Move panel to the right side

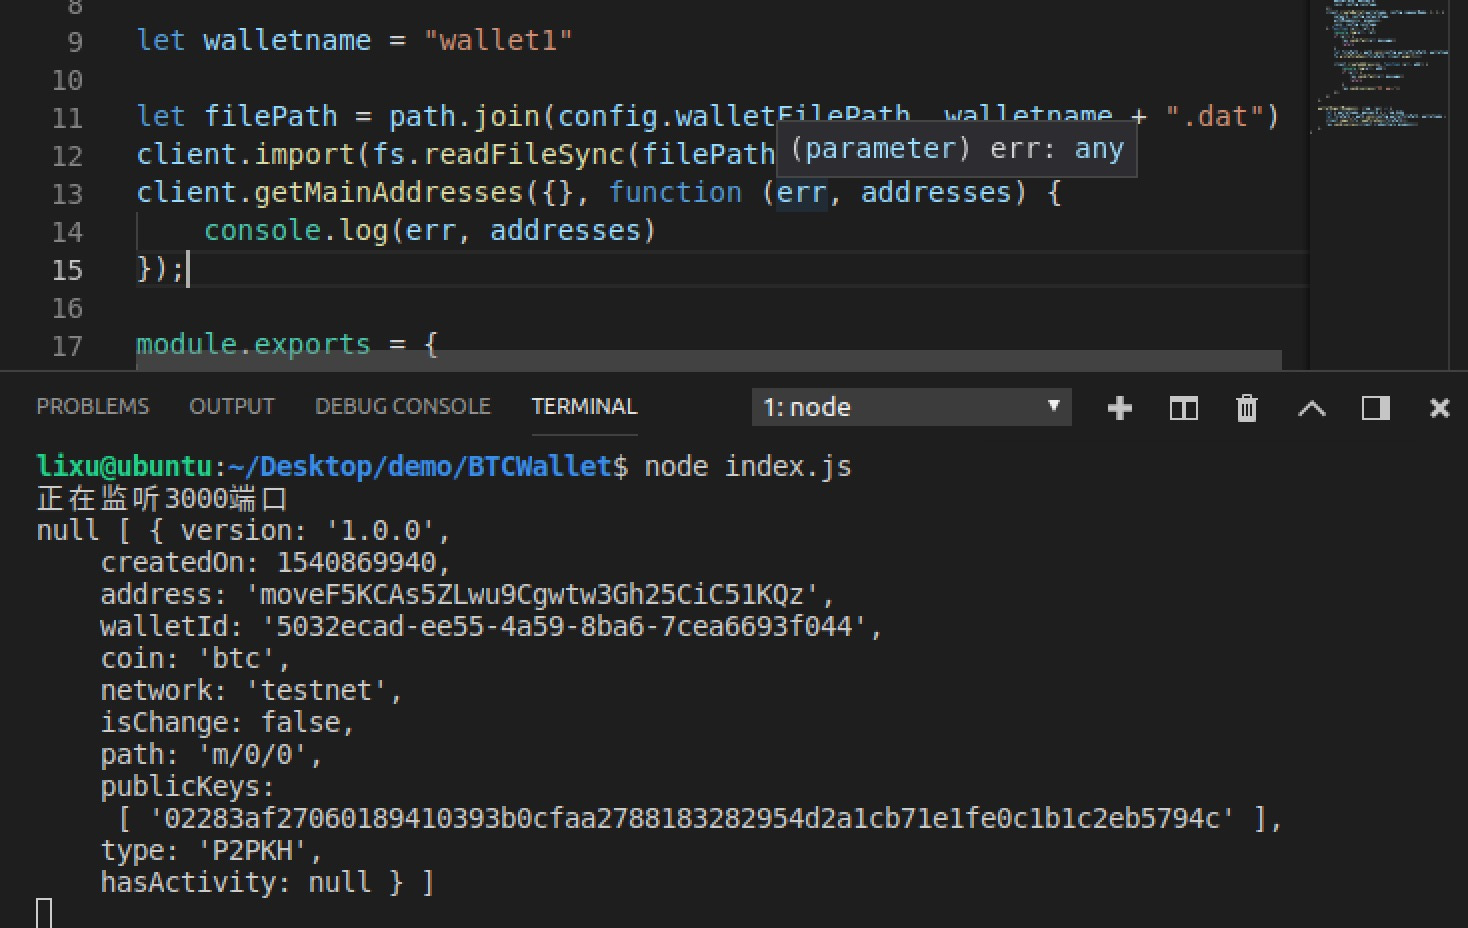click(1375, 408)
